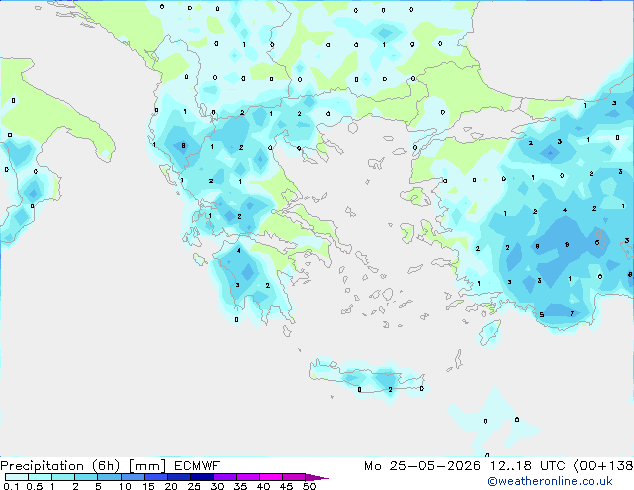The height and width of the screenshot is (490, 634).
Task: Click the 0.1–0.5 mm palest legend swatch
Action: (17, 477)
